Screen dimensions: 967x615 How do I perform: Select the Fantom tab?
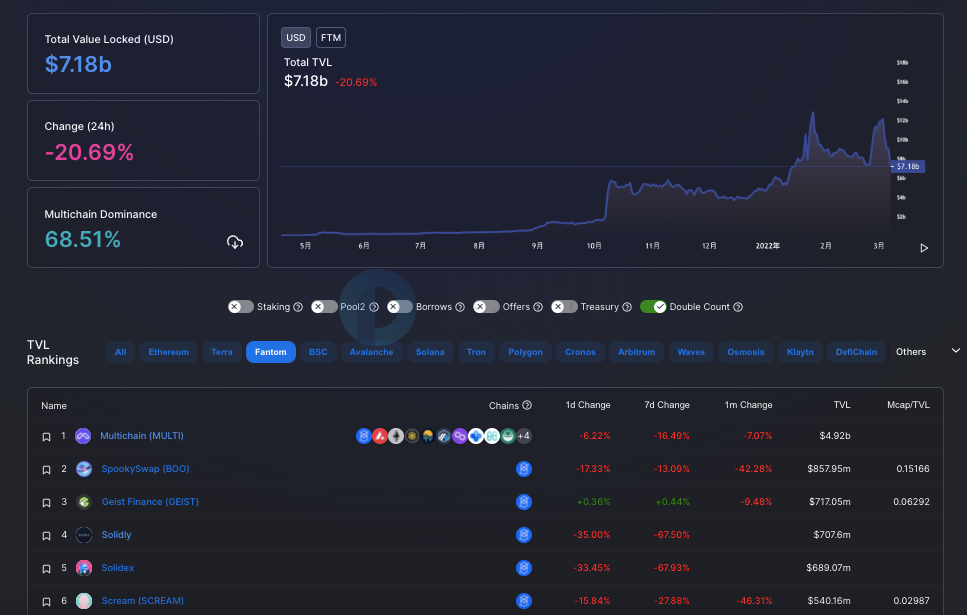point(271,352)
